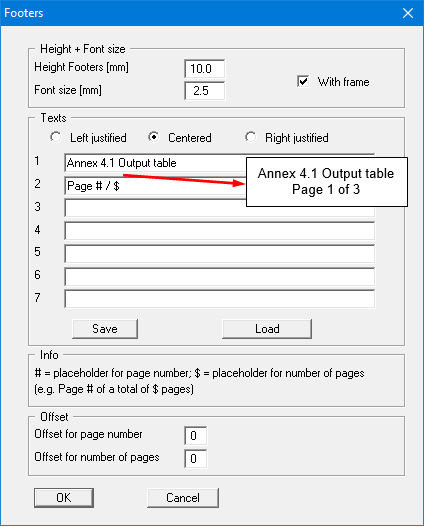Click into empty text line 3 field

click(x=220, y=208)
